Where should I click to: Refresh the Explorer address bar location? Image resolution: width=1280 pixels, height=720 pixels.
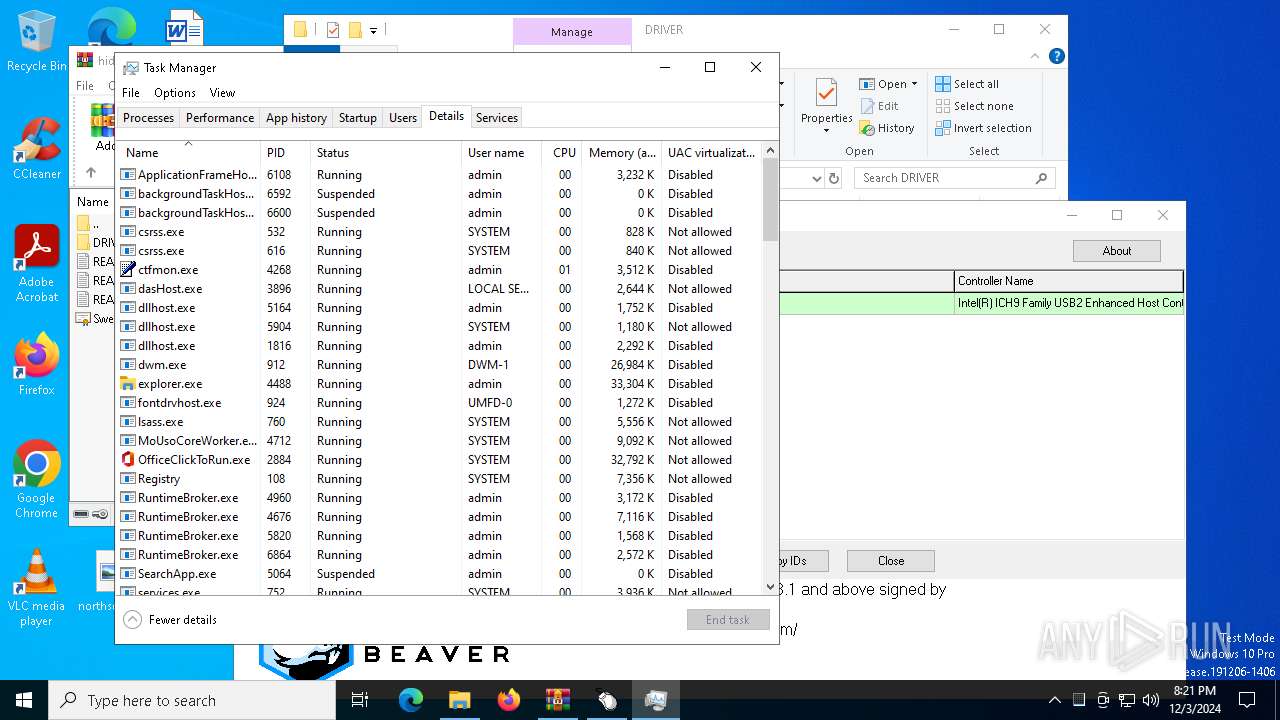[834, 178]
